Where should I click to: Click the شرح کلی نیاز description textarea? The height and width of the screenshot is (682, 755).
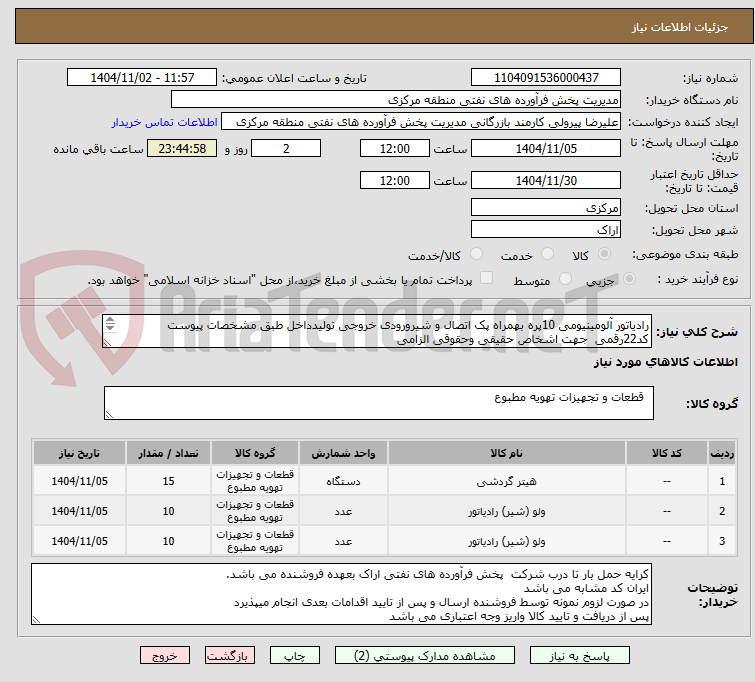377,331
